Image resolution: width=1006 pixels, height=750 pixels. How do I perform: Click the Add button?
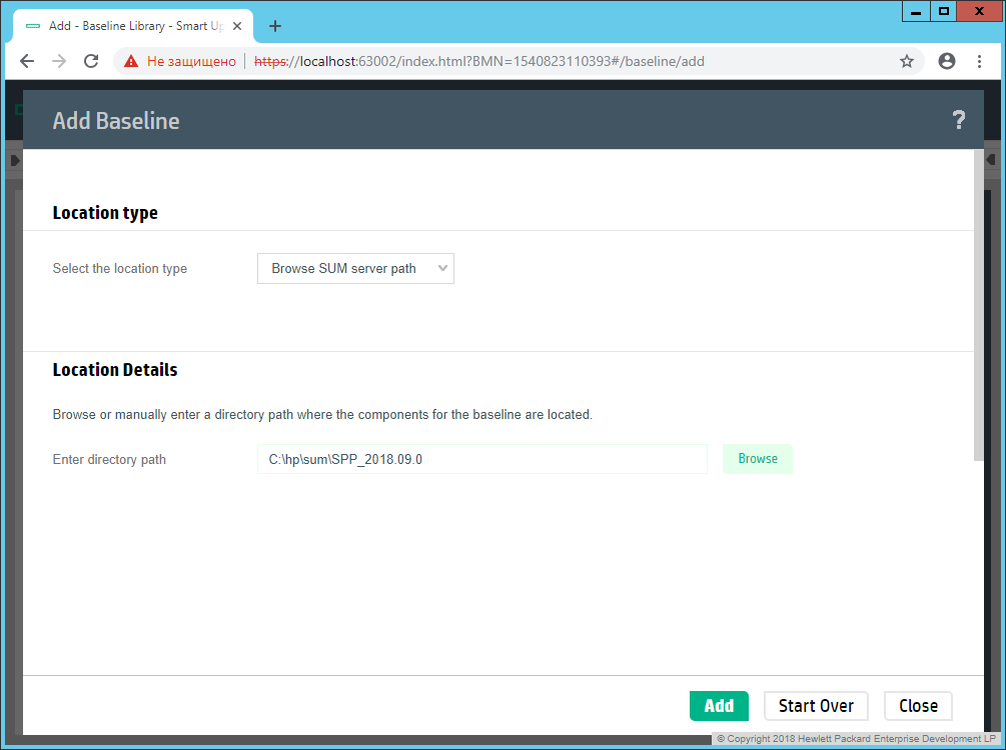point(719,706)
